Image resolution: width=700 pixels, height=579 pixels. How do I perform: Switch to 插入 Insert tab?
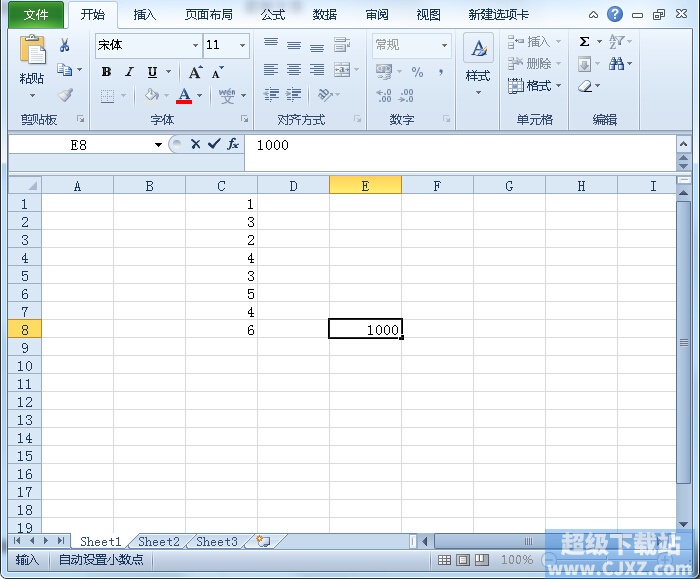pos(145,15)
